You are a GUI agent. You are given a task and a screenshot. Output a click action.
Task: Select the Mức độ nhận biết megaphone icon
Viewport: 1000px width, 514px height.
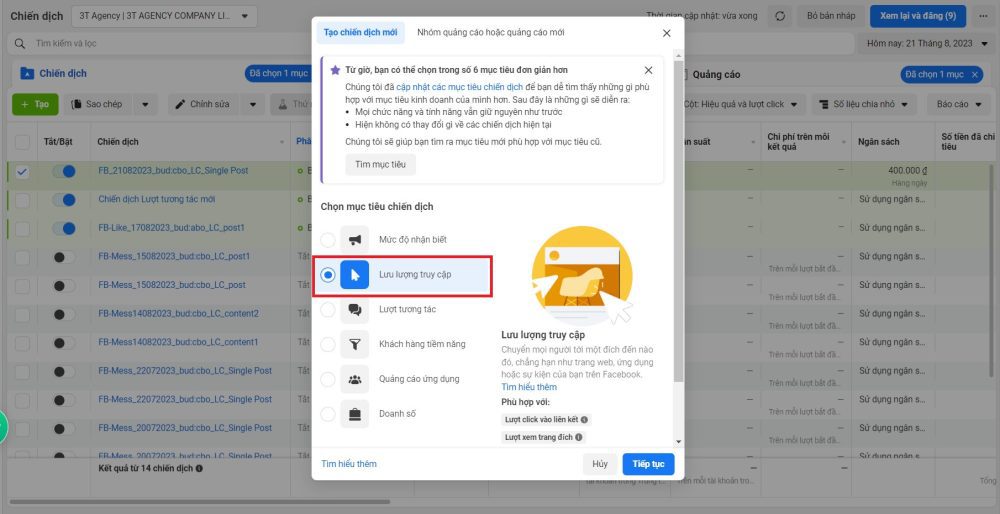(355, 240)
